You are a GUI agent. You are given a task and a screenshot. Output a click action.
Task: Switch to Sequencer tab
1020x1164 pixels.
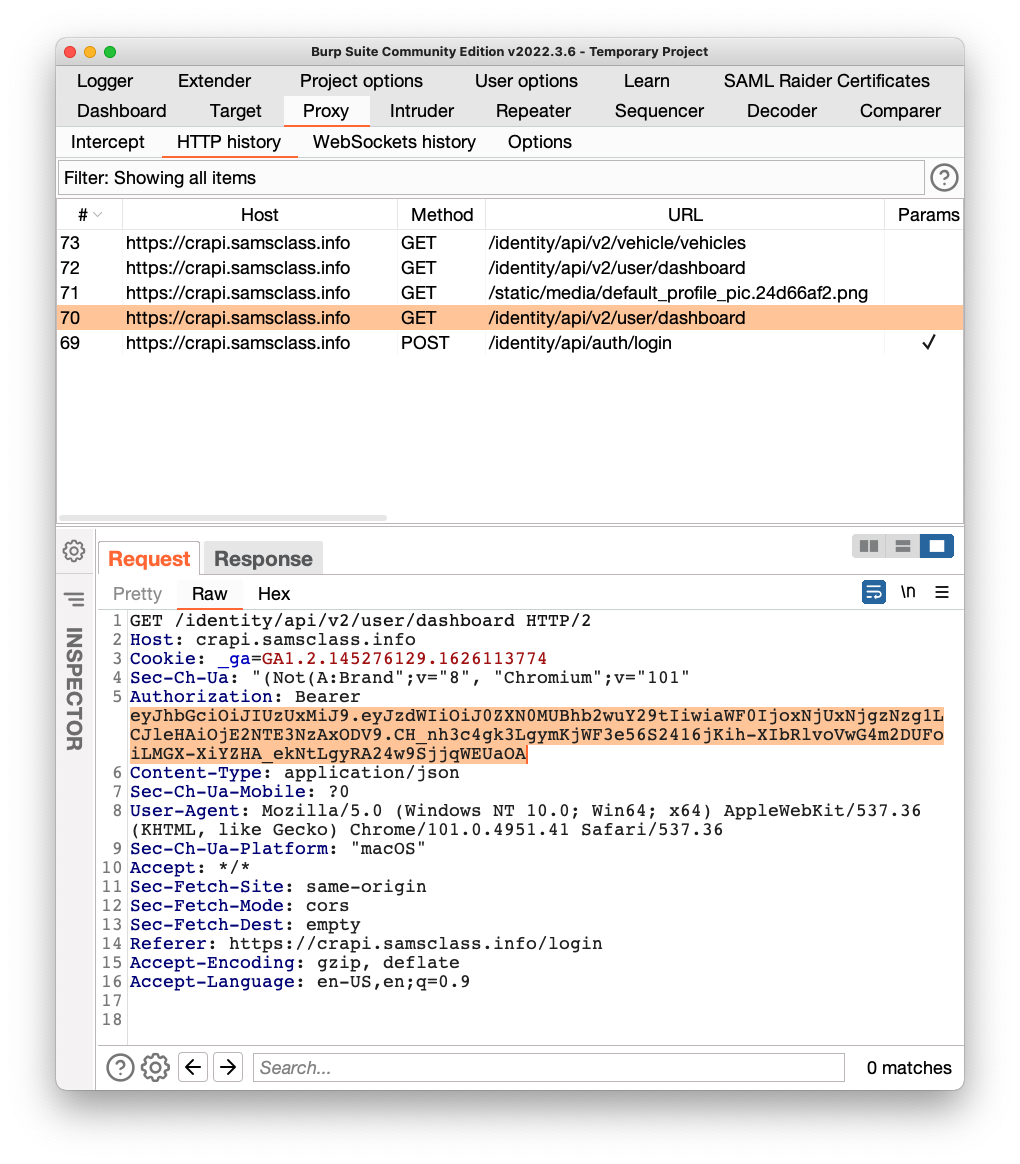coord(658,111)
